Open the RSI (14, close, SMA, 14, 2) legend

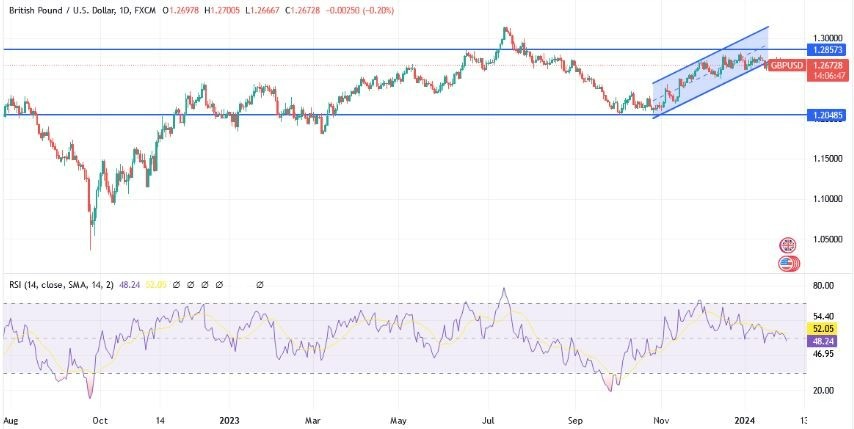tap(62, 284)
